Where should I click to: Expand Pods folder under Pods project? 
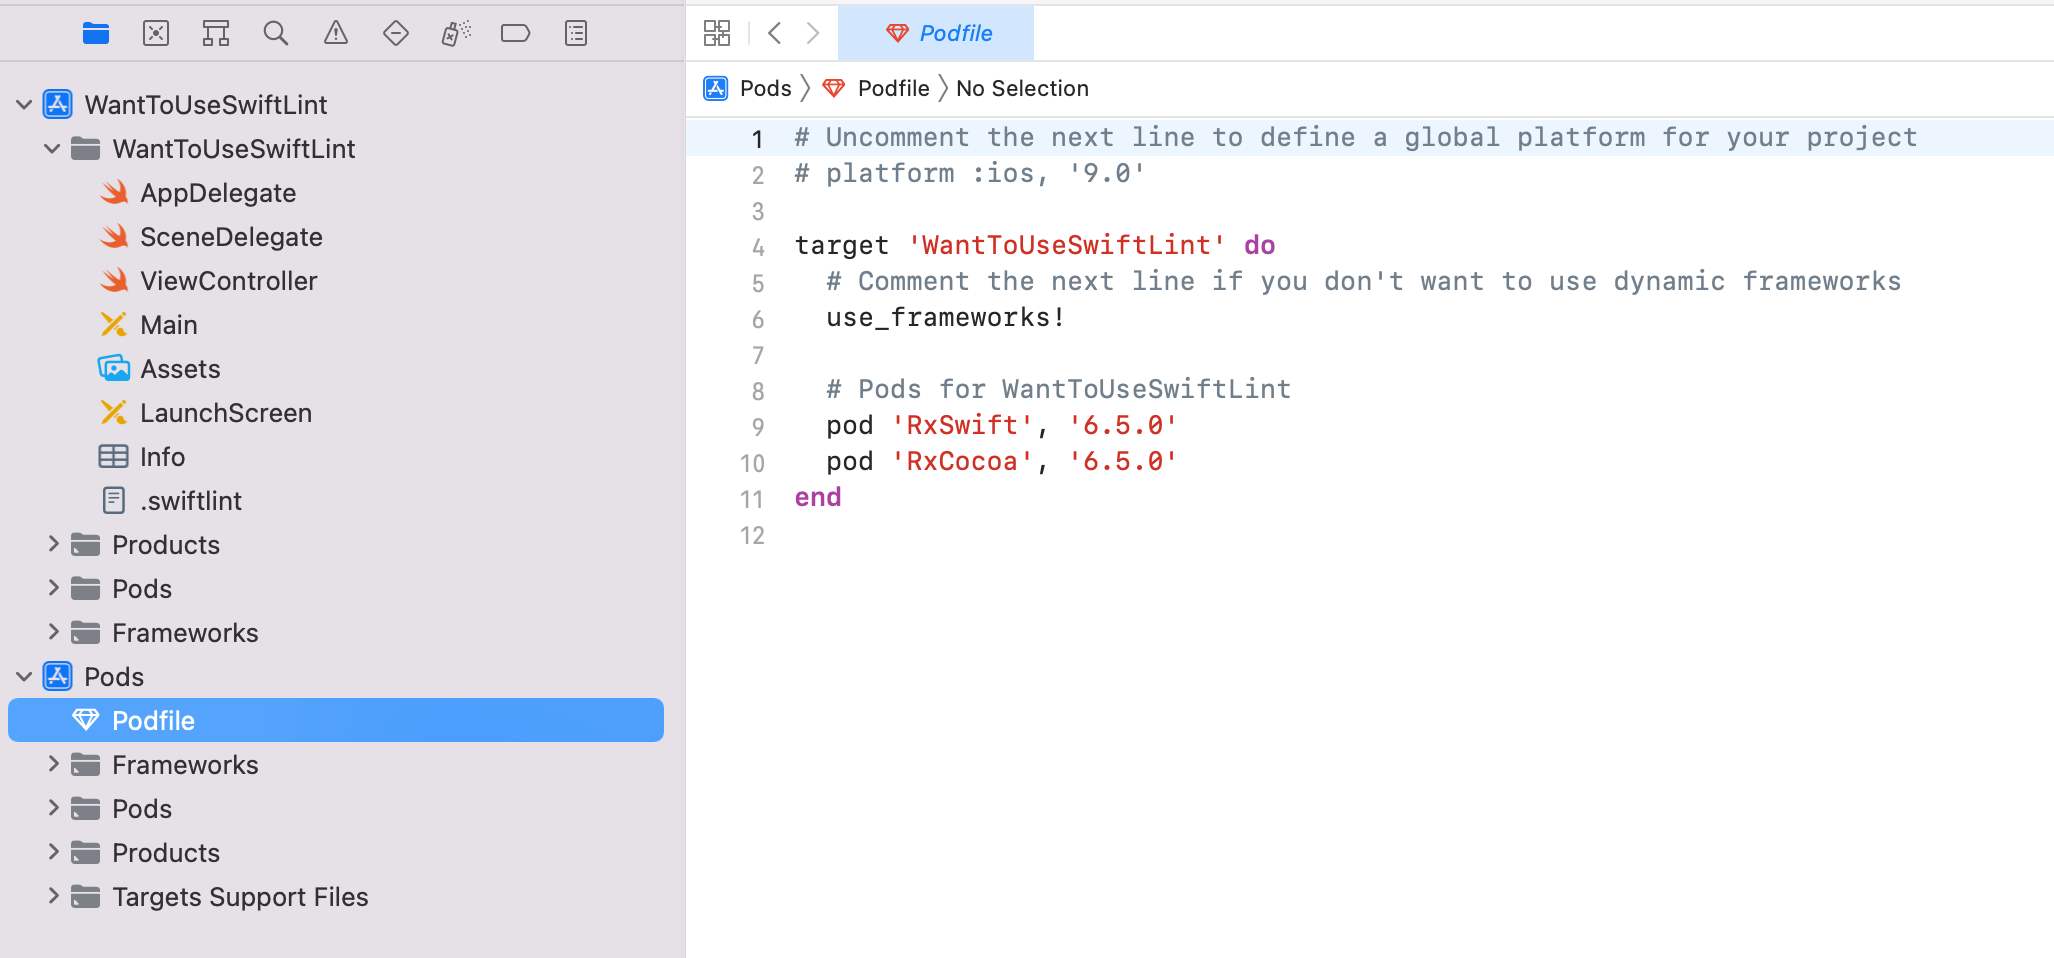pyautogui.click(x=54, y=808)
